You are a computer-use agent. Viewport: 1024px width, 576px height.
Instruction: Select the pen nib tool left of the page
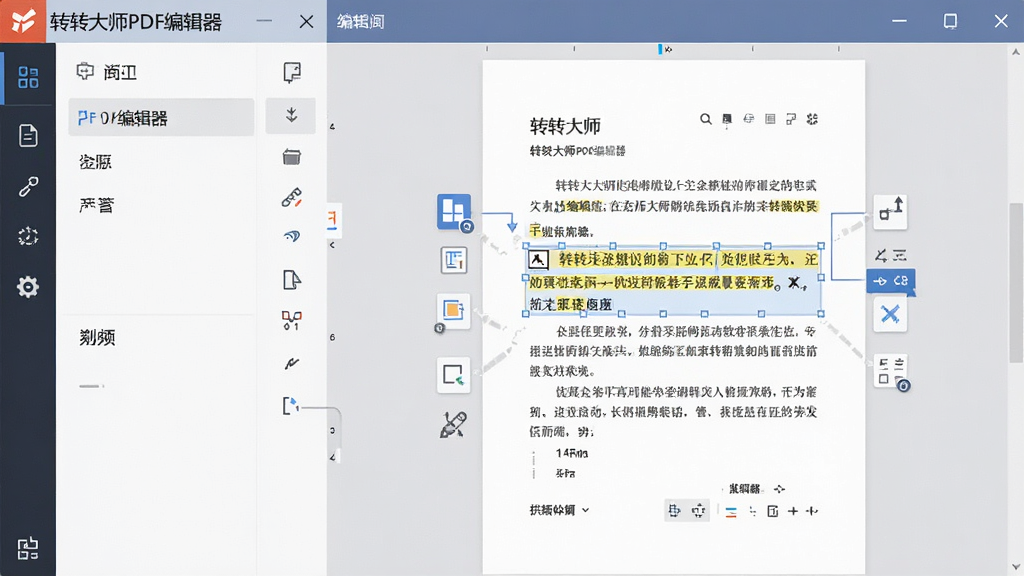coord(453,424)
